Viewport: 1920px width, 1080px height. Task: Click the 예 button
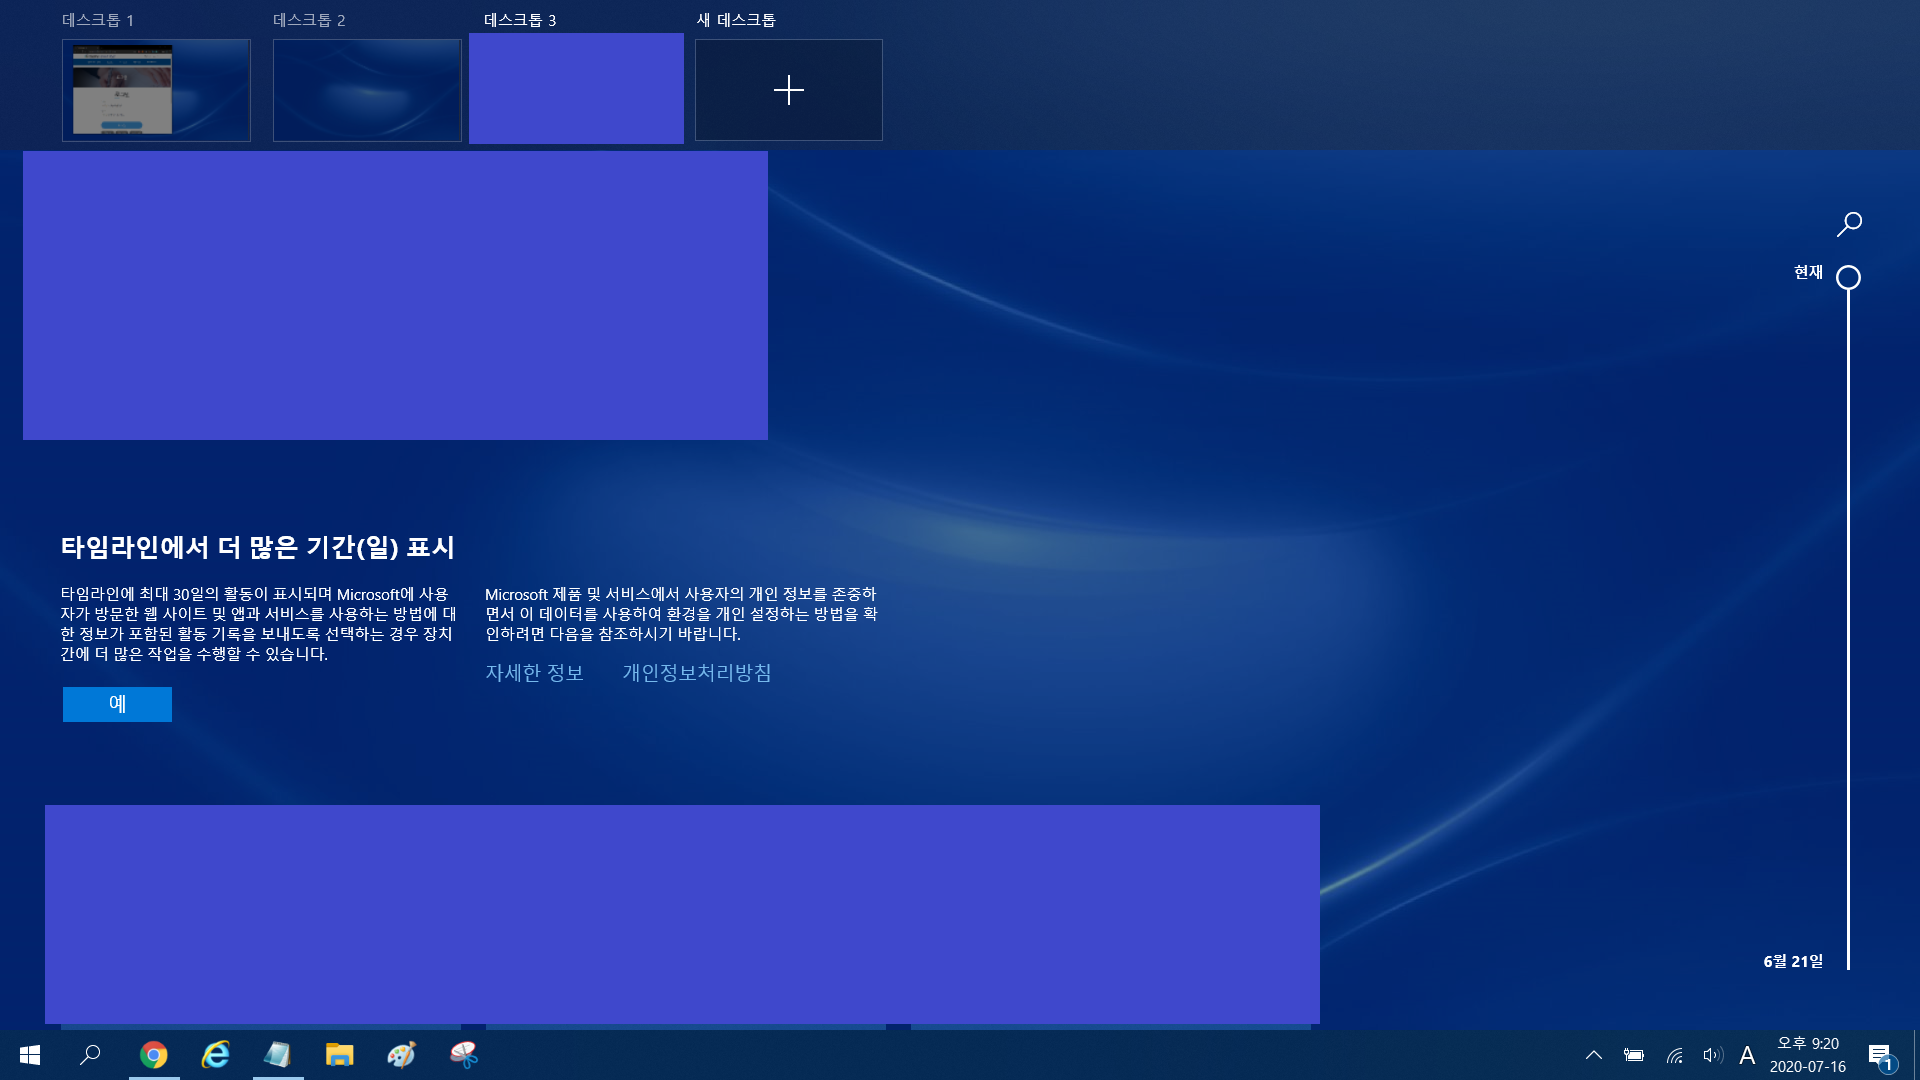tap(117, 704)
